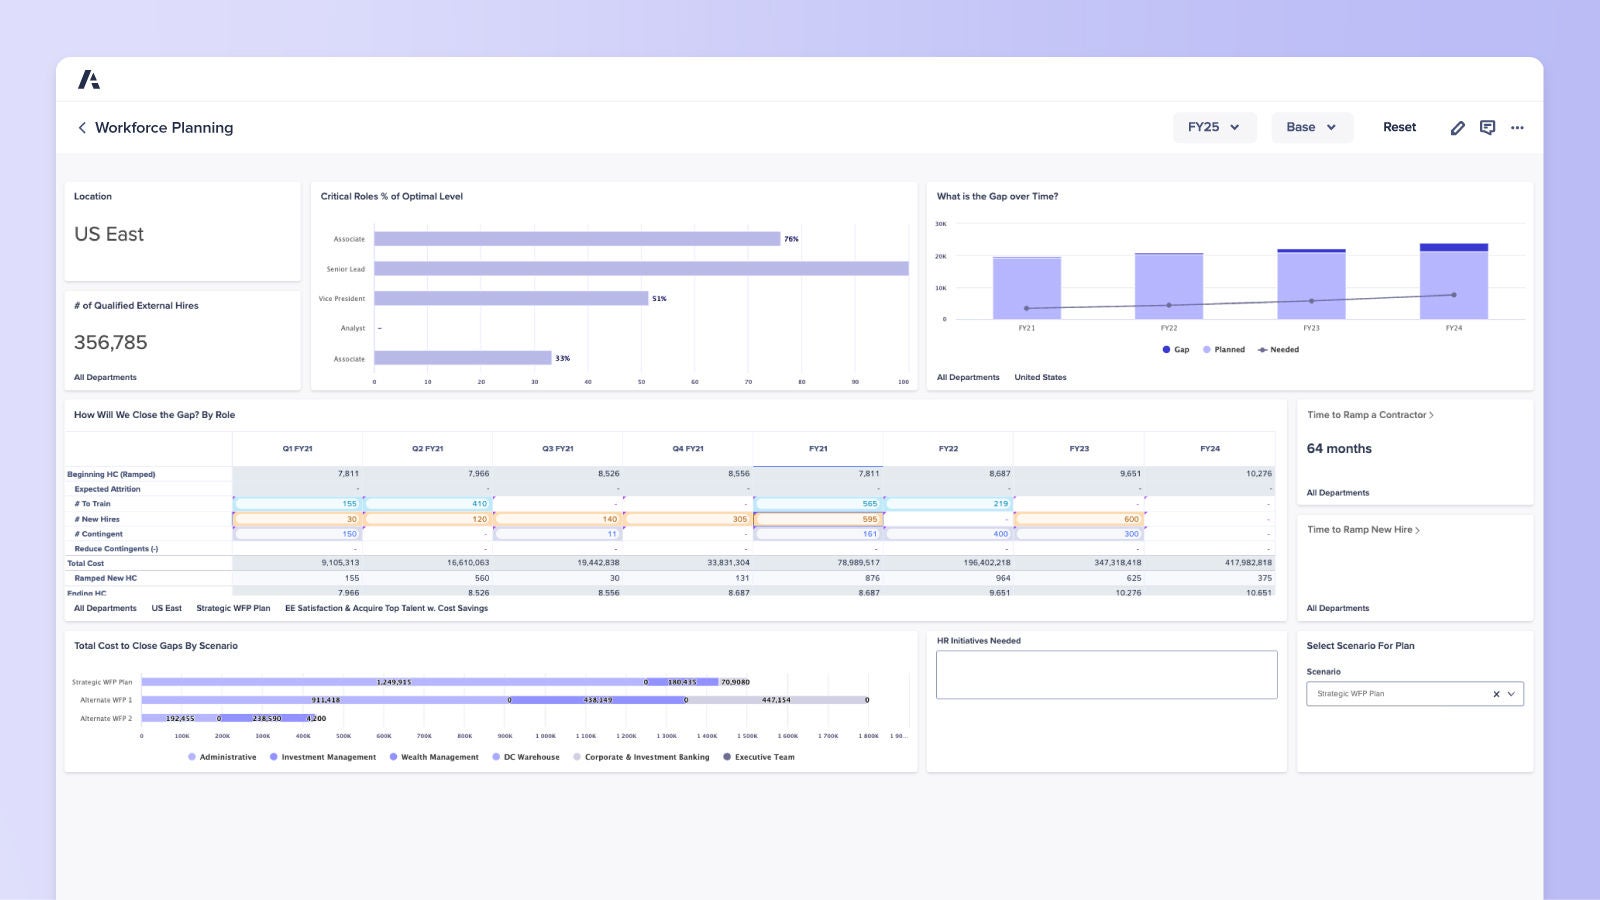
Task: Toggle the Planned legend item
Action: (x=1224, y=349)
